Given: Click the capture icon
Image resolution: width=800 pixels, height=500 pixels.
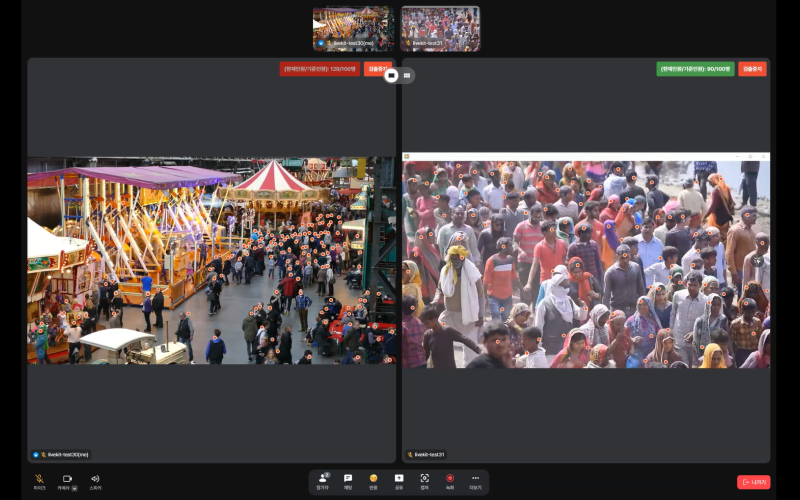Looking at the screenshot, I should tap(424, 479).
